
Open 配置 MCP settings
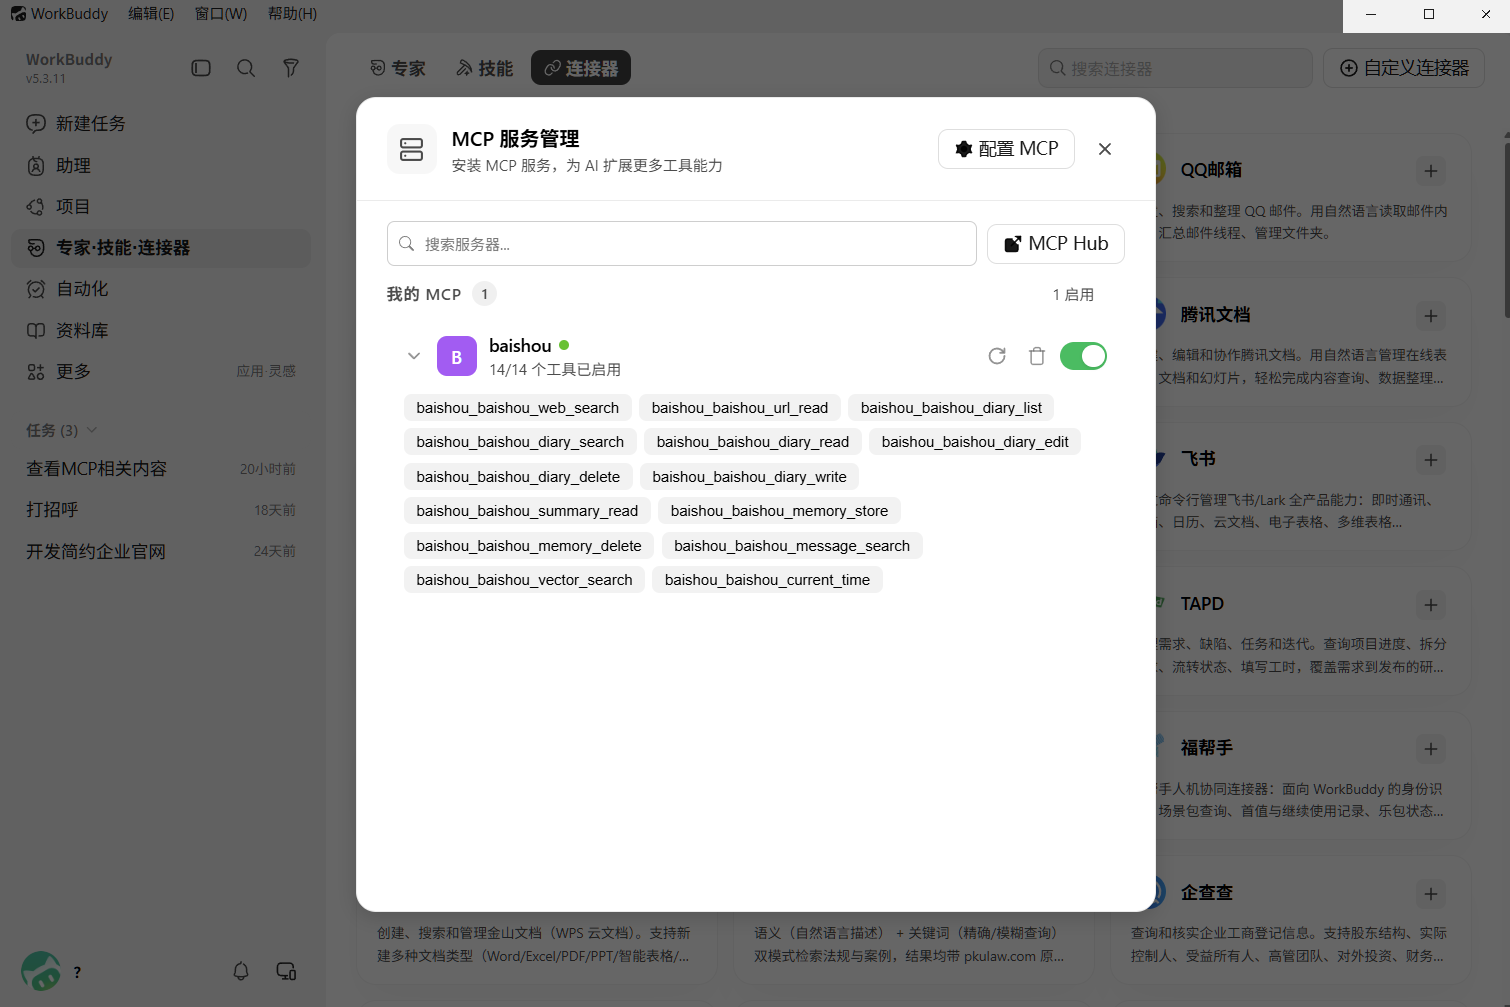[x=1006, y=149]
